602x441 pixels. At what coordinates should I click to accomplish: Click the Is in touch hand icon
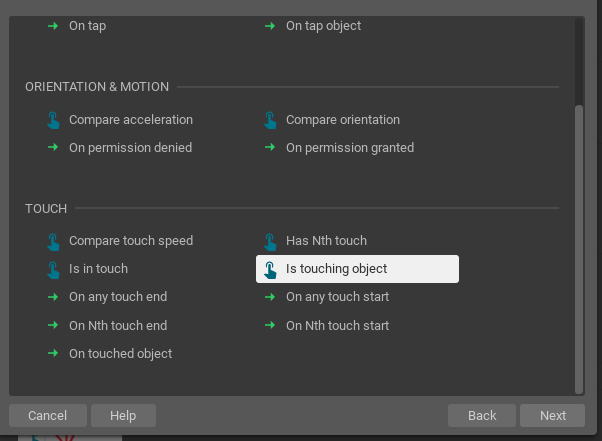coord(53,270)
